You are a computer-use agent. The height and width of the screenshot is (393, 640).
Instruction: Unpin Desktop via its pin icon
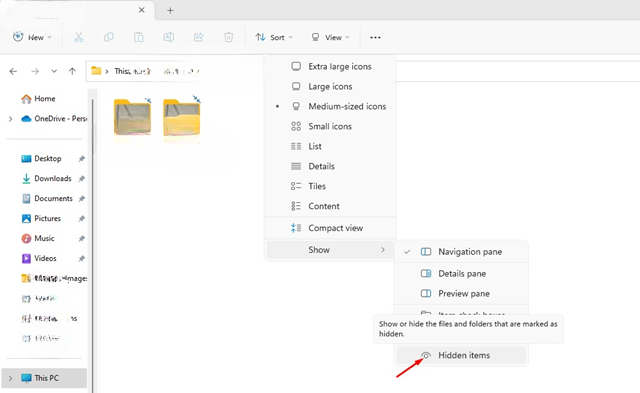click(82, 158)
